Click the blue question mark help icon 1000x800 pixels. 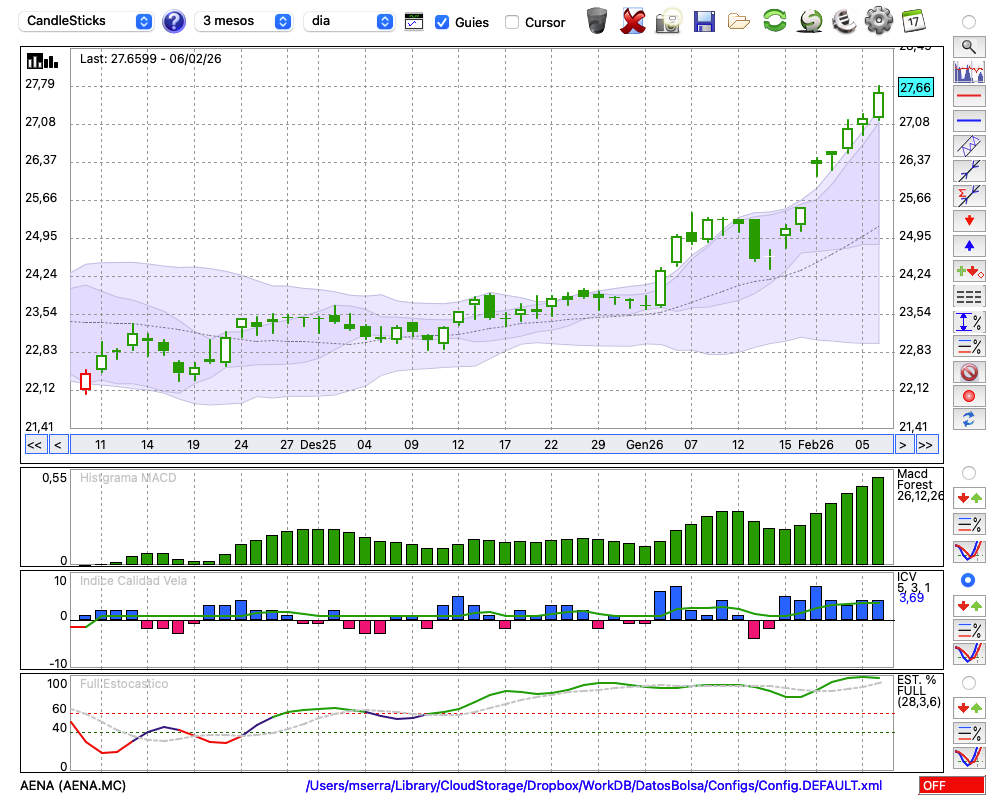(174, 21)
